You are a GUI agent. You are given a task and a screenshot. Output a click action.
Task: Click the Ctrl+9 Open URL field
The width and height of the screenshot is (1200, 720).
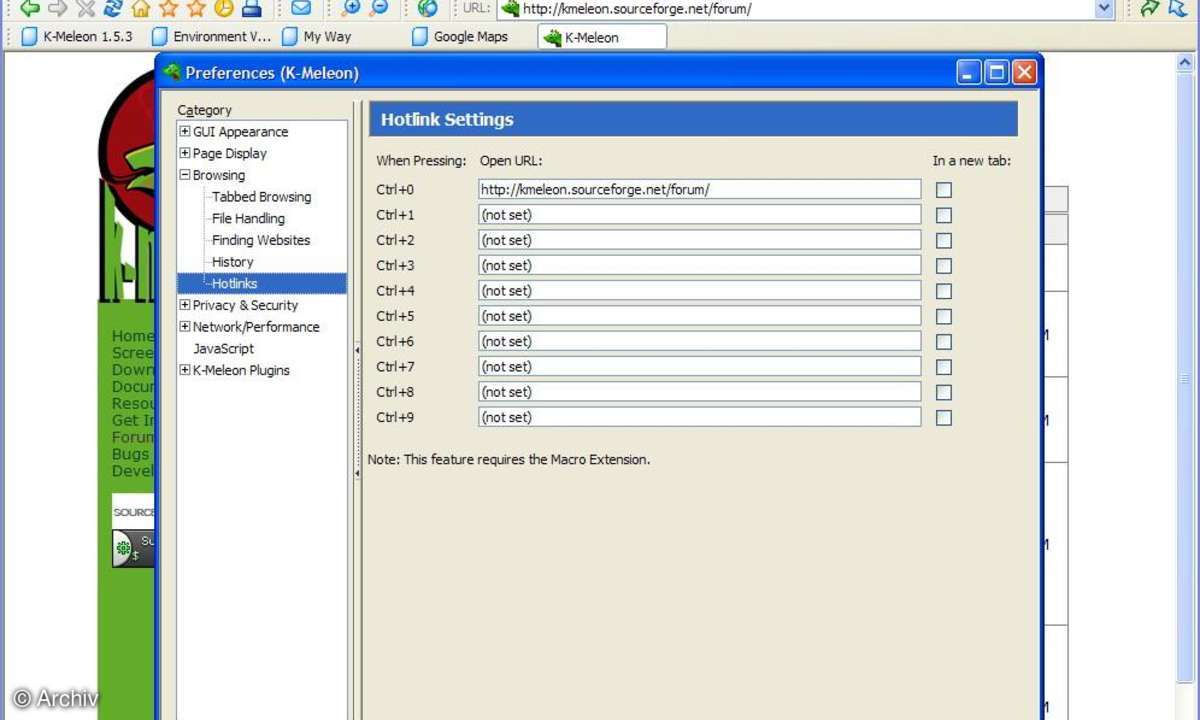(x=699, y=417)
